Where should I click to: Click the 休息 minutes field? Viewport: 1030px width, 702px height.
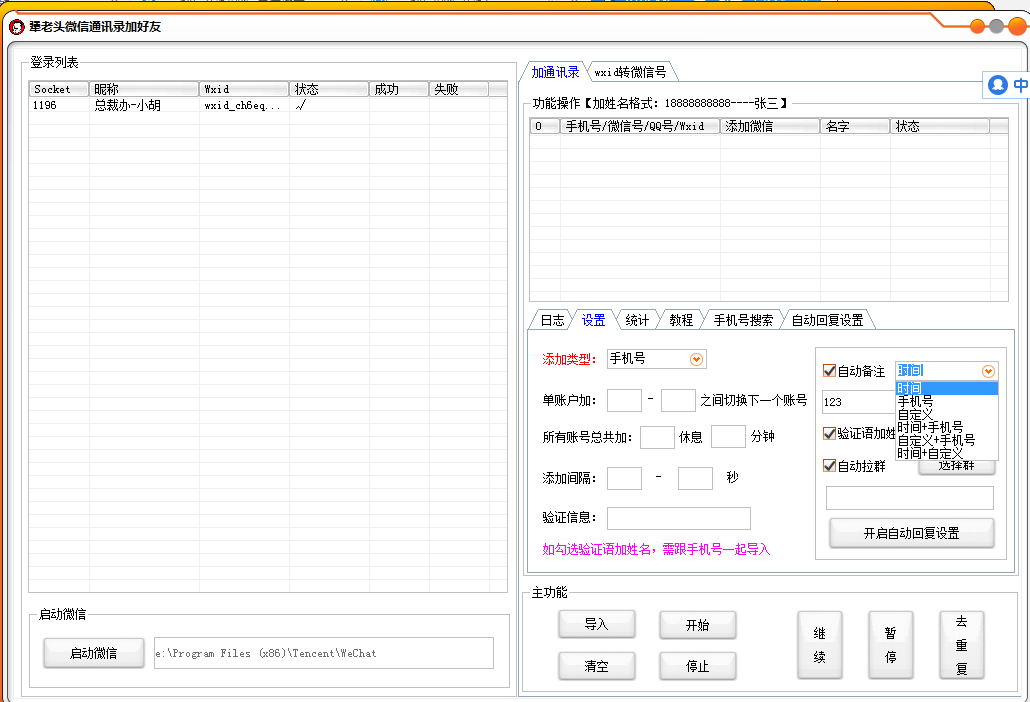728,437
